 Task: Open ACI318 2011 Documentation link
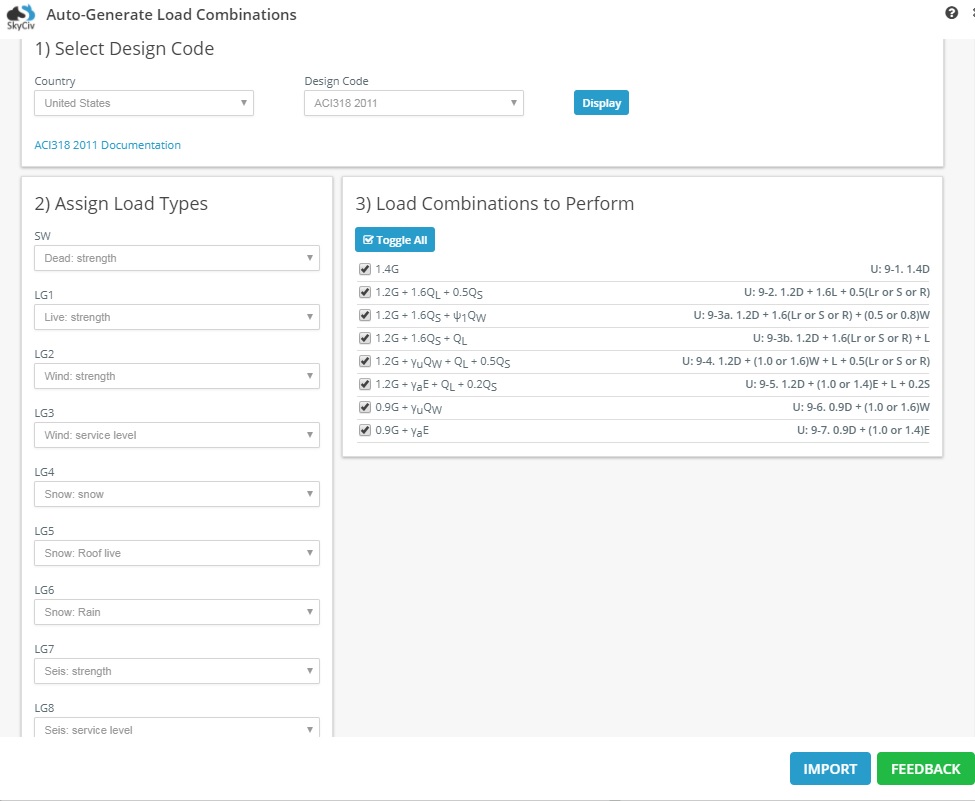tap(108, 145)
